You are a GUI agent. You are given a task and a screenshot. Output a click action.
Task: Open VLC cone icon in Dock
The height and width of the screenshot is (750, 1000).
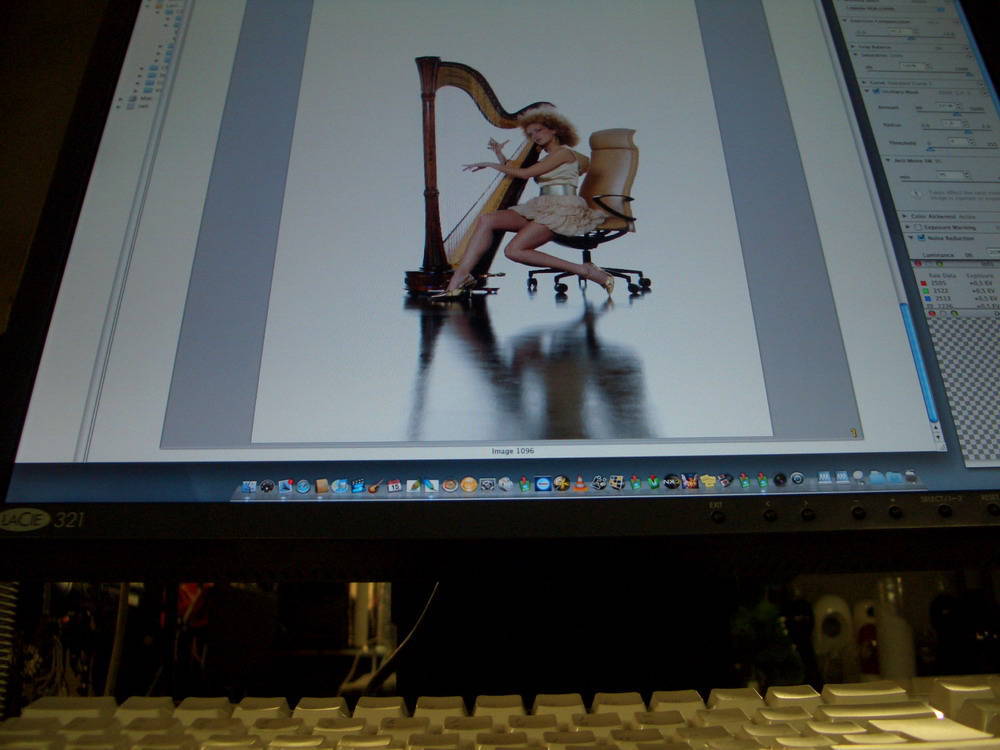[x=580, y=484]
